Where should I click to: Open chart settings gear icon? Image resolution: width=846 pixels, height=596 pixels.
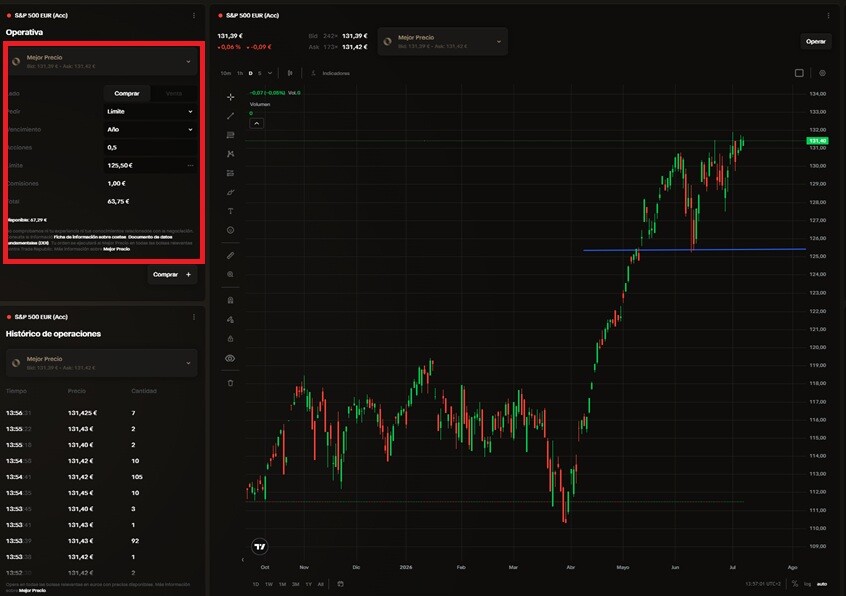click(x=822, y=73)
